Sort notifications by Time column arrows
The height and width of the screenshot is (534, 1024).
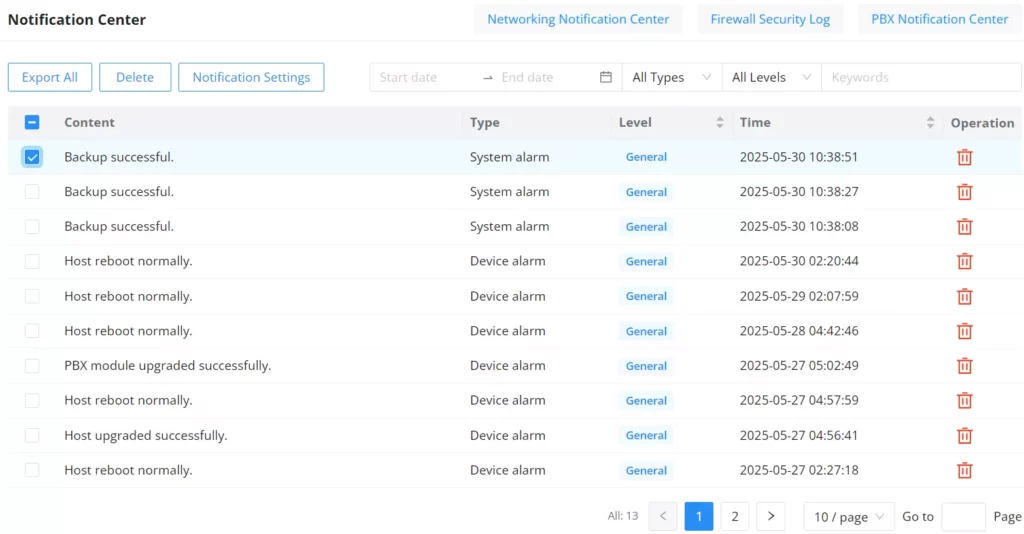pos(930,122)
